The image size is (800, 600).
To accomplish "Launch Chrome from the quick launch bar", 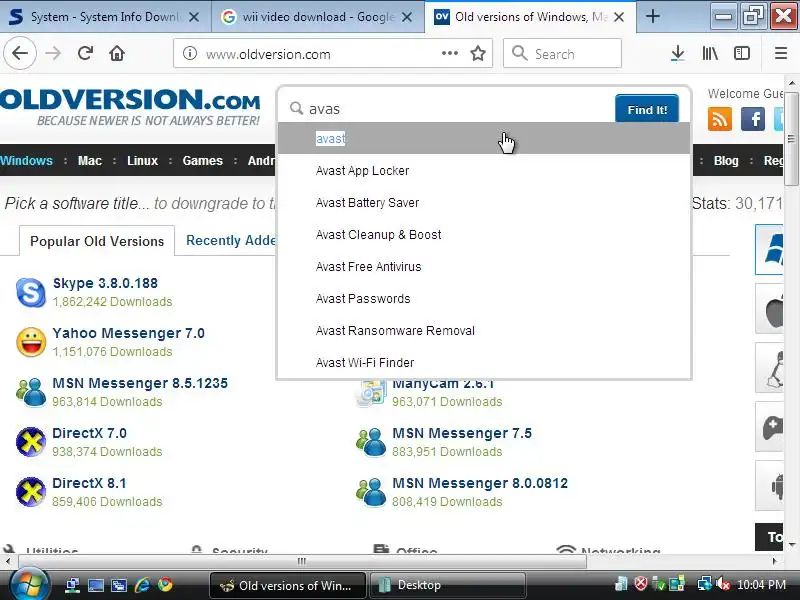I will point(165,585).
